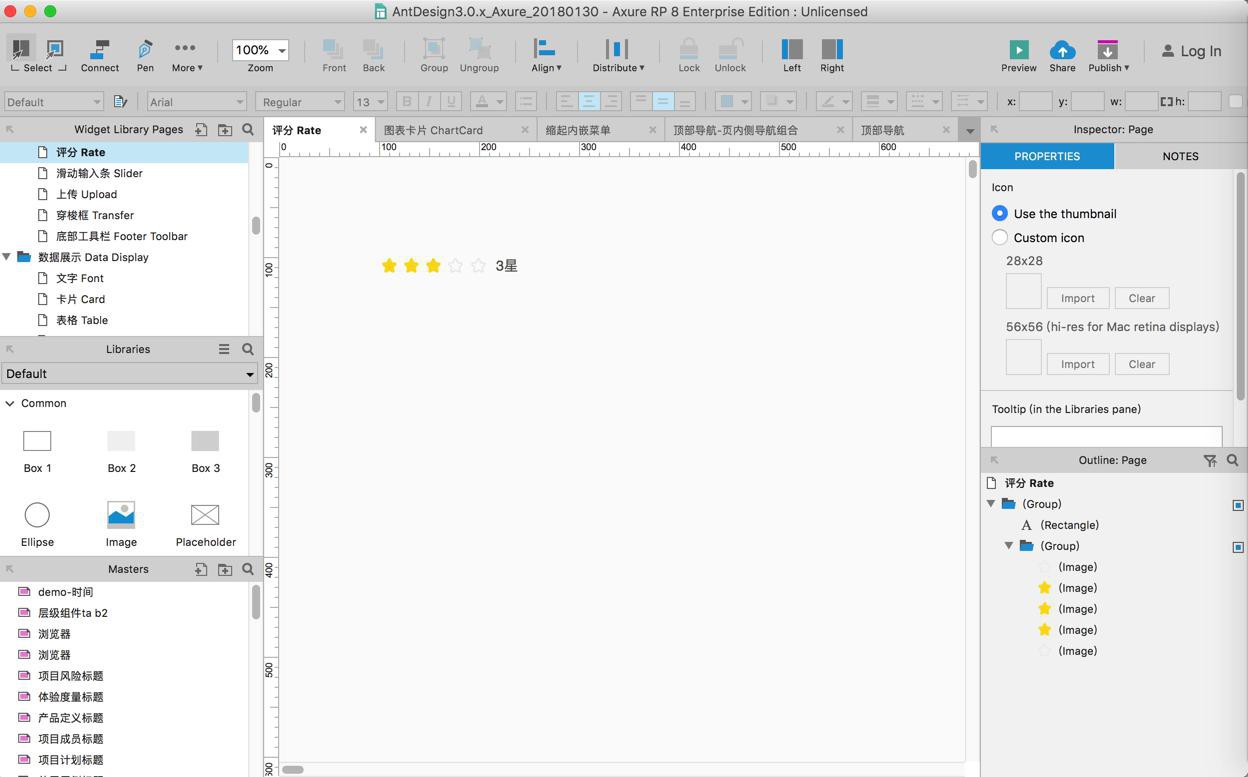Select Use the thumbnail radio button

point(1000,213)
